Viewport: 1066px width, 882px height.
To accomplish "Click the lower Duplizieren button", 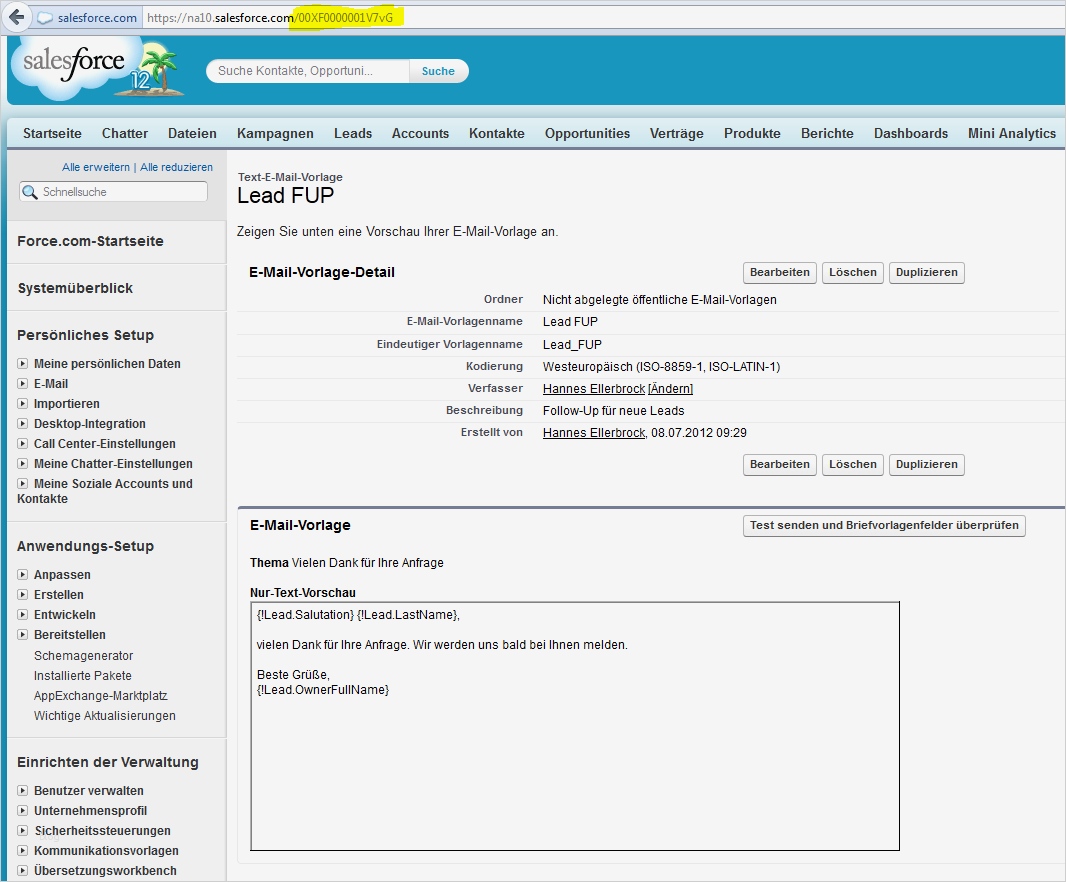I will click(927, 464).
